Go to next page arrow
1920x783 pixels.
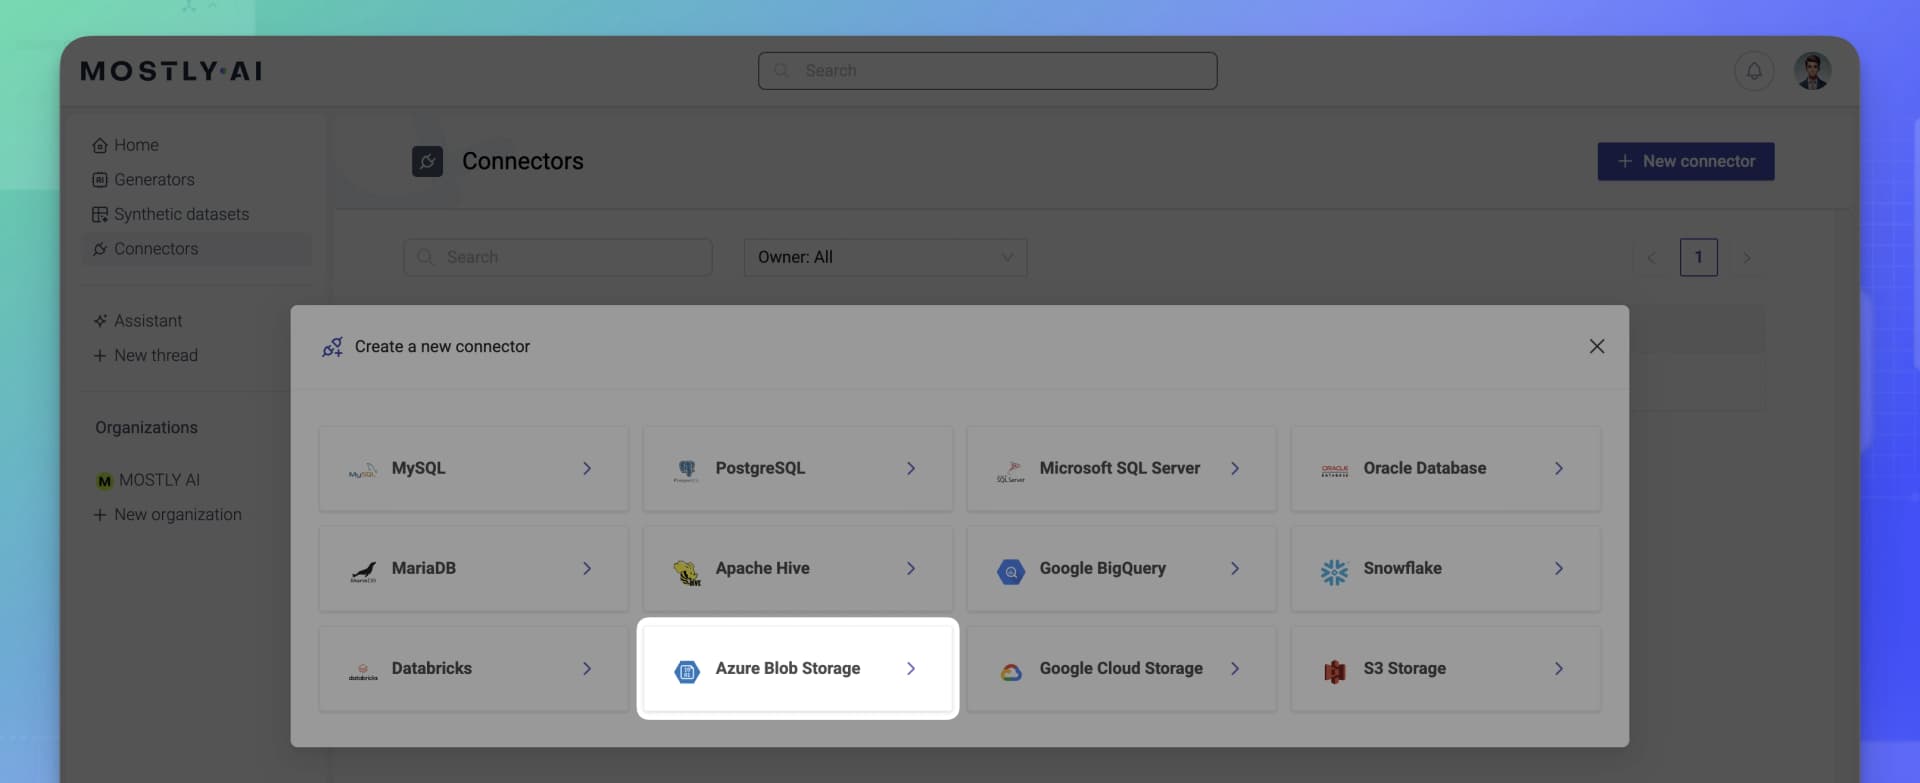pyautogui.click(x=1747, y=258)
